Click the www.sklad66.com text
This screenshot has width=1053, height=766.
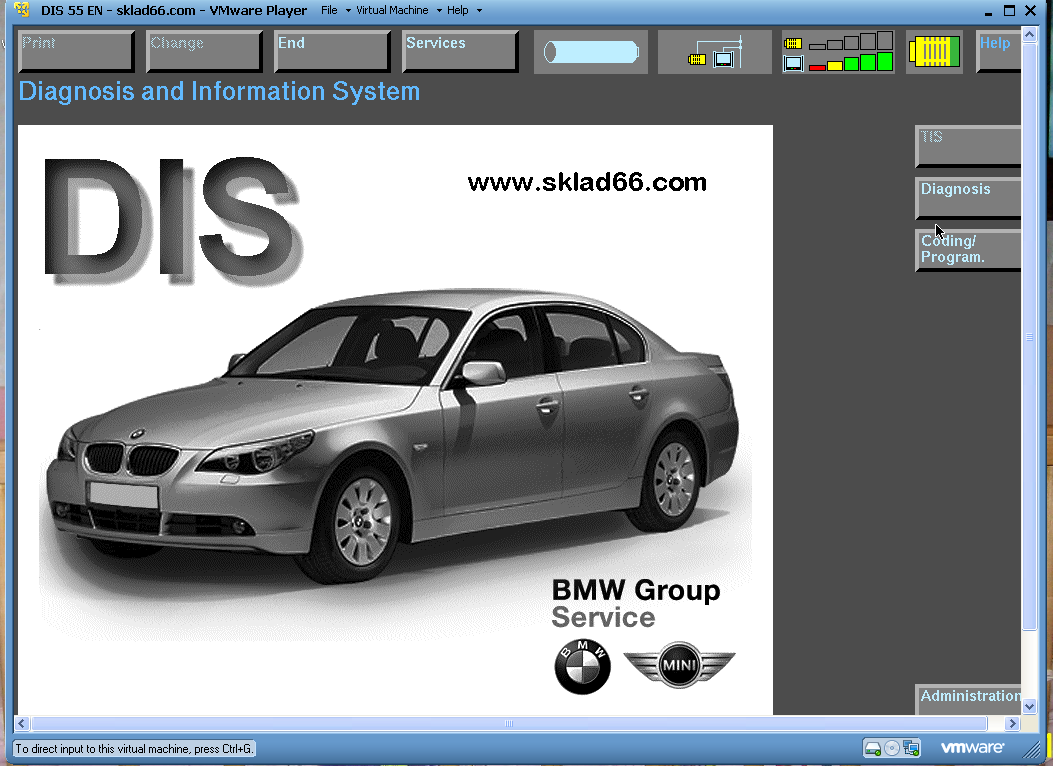587,182
